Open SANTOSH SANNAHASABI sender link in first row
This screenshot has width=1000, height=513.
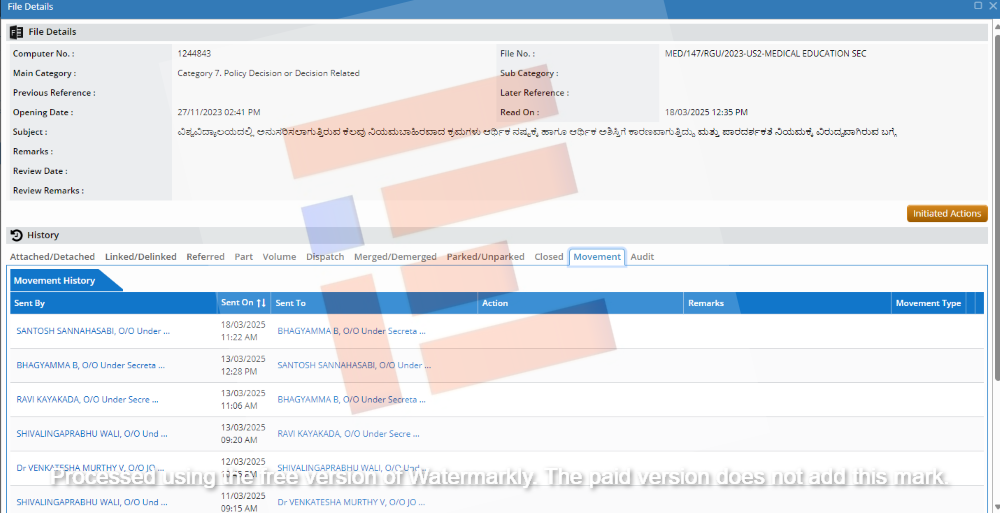93,330
